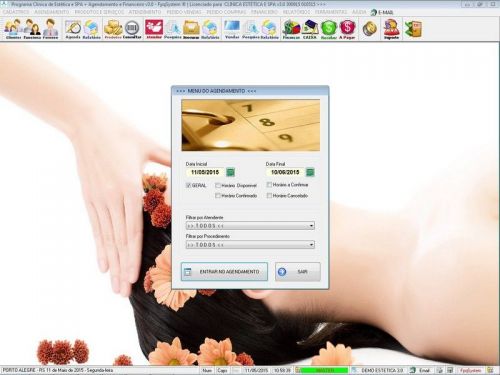Screen dimensions: 500x375
Task: Open the CAIXA cash register icon
Action: coord(310,29)
